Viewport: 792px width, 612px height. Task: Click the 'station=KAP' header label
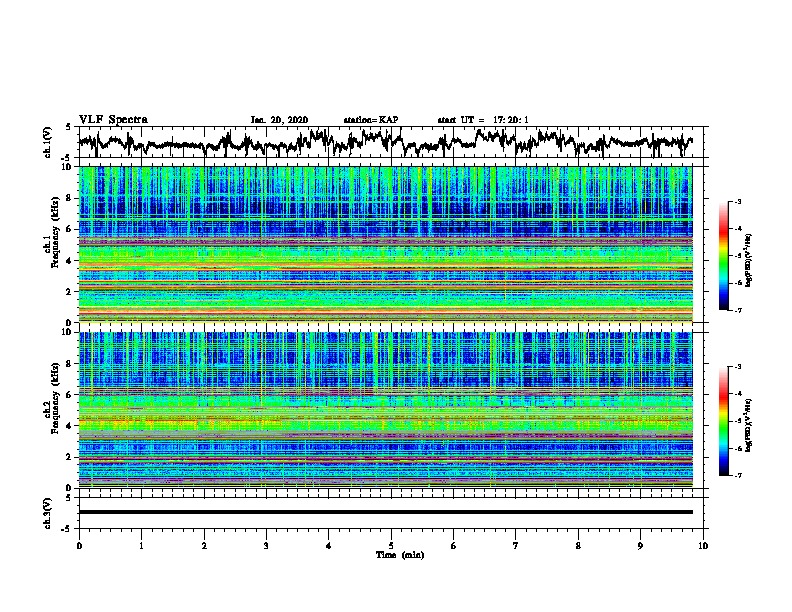coord(371,120)
